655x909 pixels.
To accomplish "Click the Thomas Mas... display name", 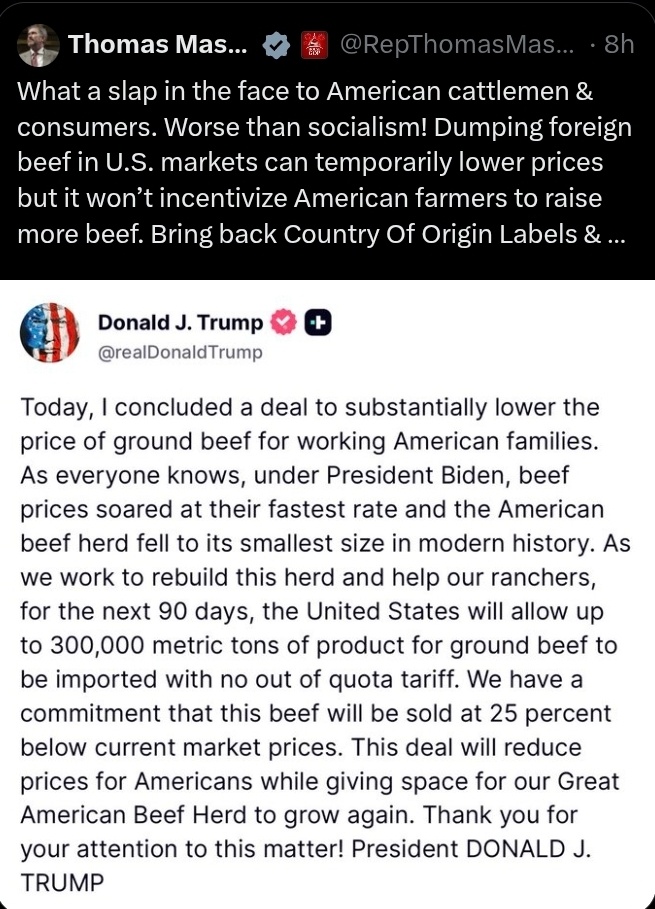I will coord(158,44).
